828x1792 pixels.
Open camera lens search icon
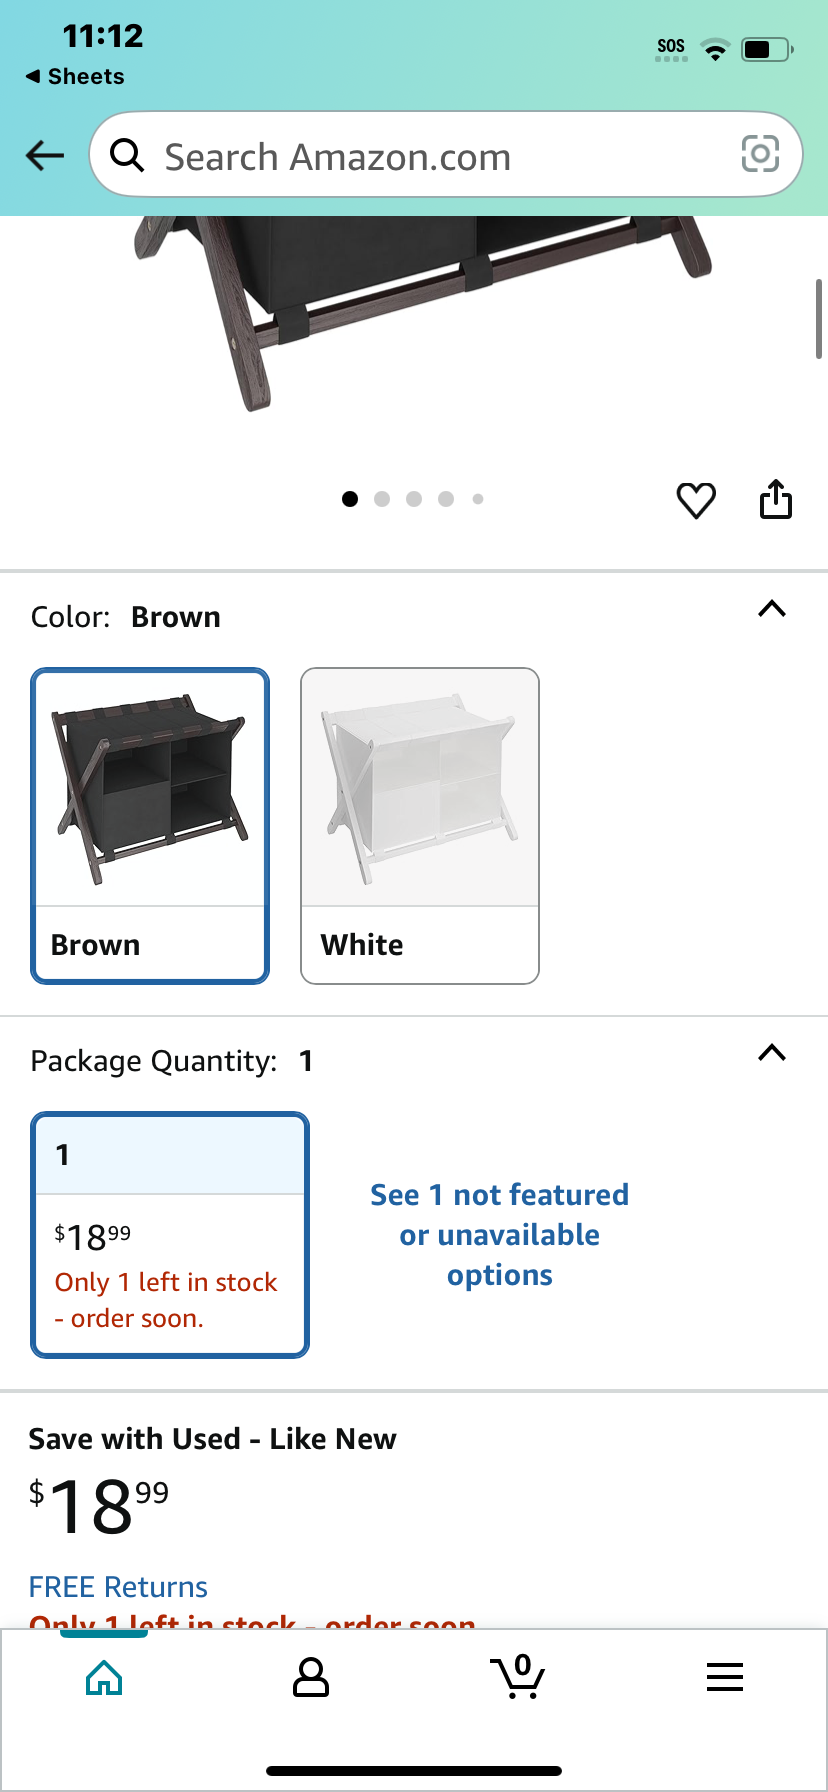pyautogui.click(x=760, y=154)
